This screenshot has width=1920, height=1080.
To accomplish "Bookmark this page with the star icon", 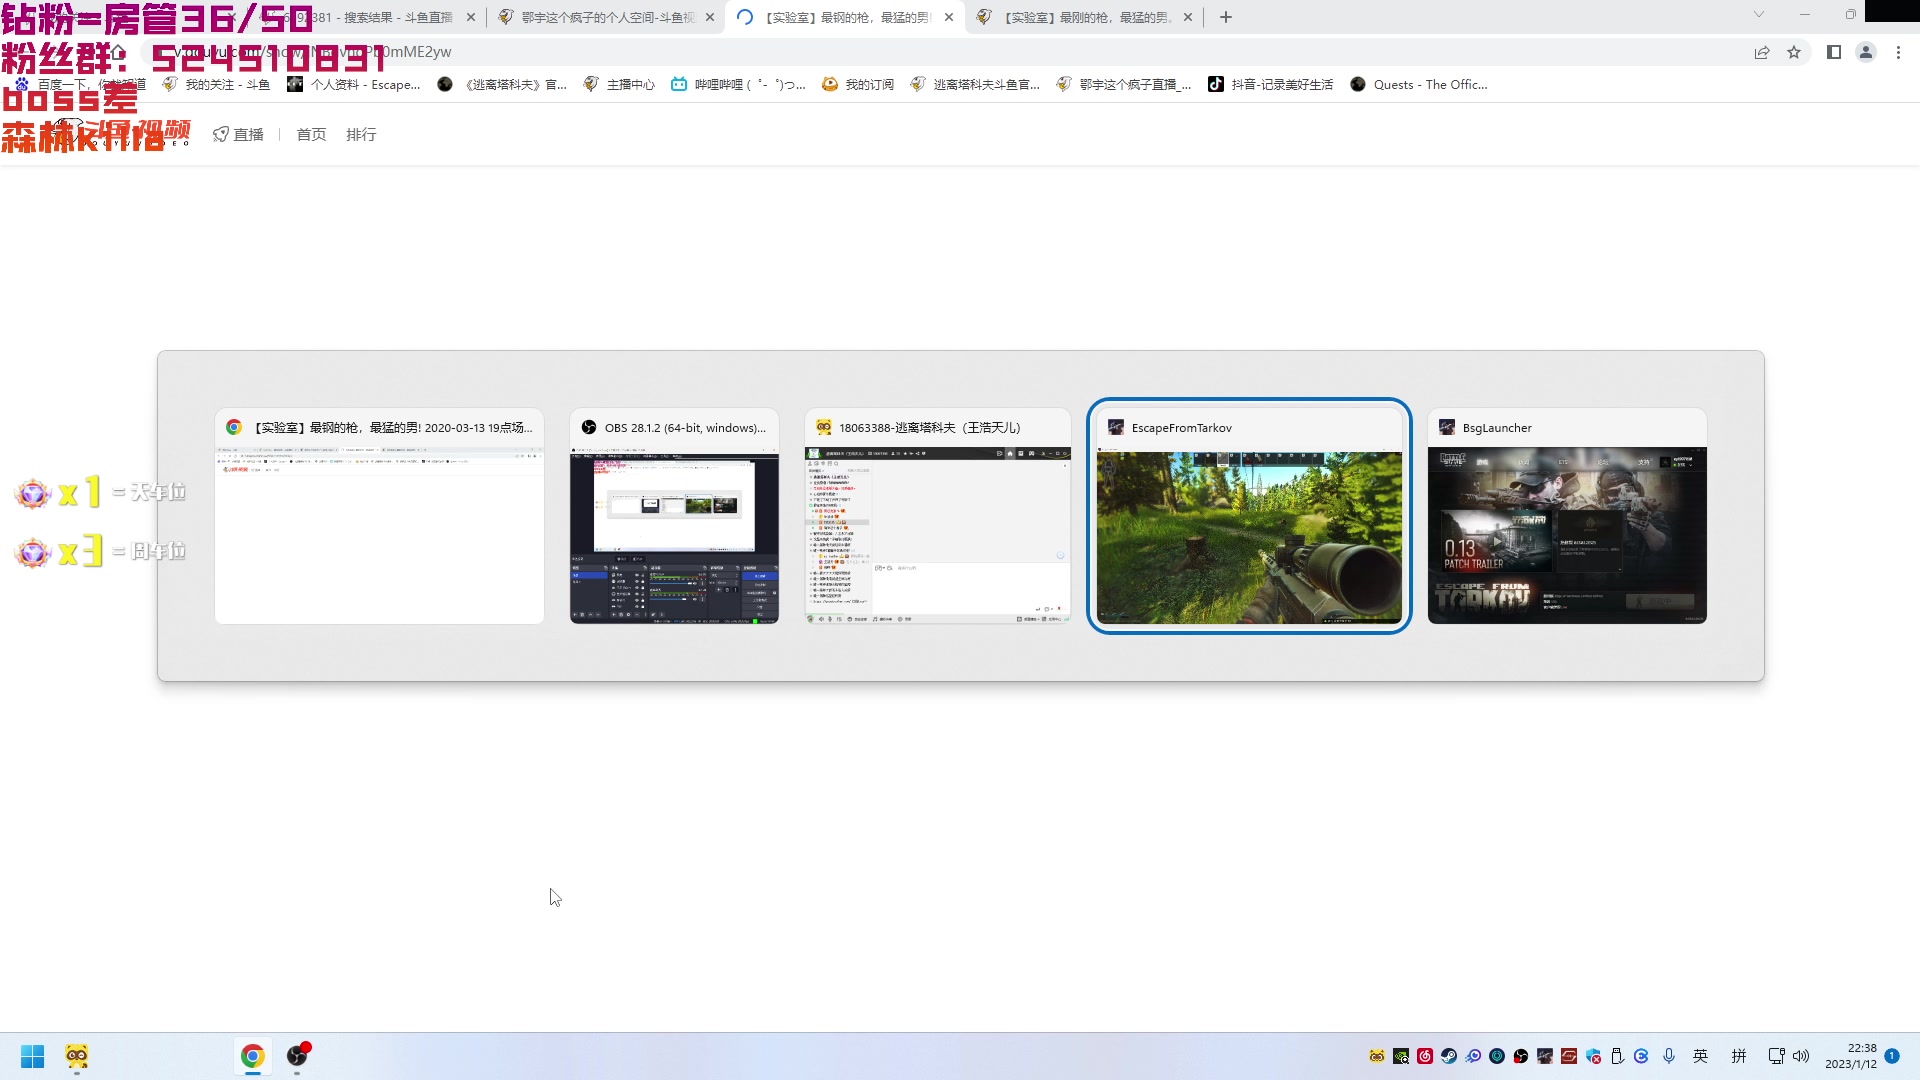I will pos(1794,52).
